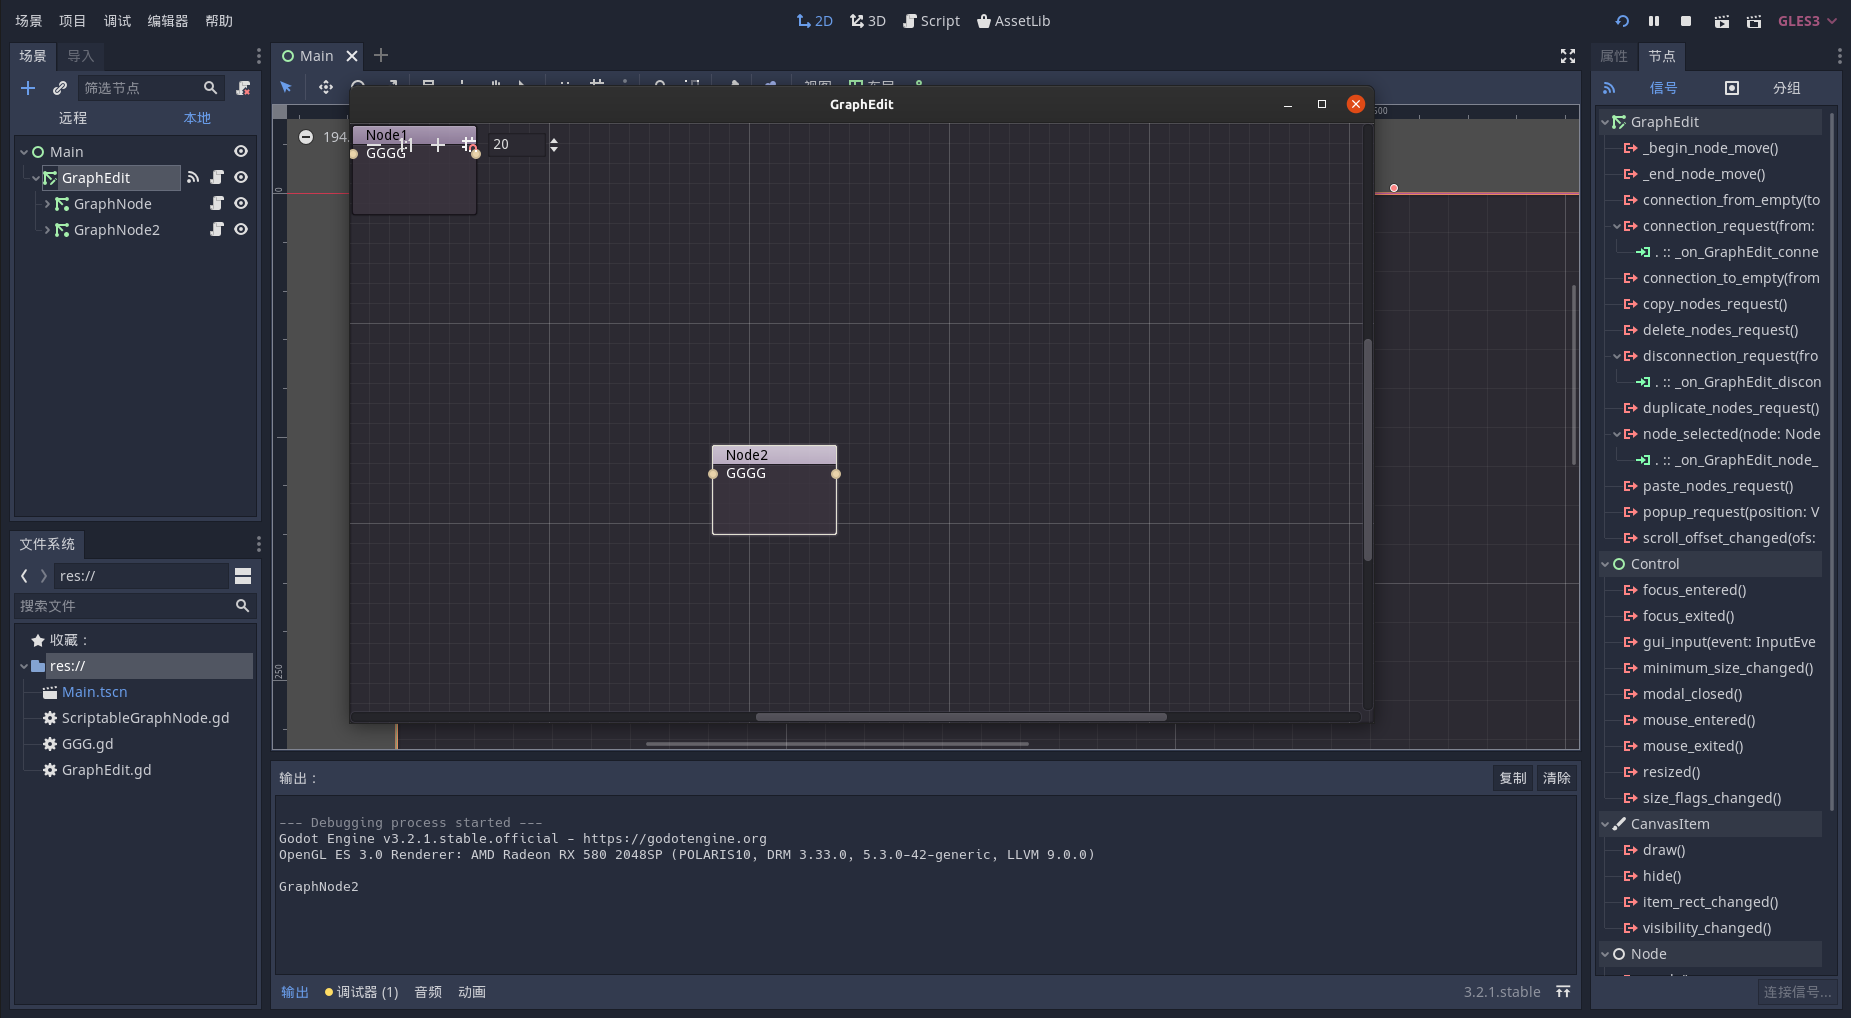The height and width of the screenshot is (1018, 1851).
Task: Pause the running scene
Action: pos(1652,20)
